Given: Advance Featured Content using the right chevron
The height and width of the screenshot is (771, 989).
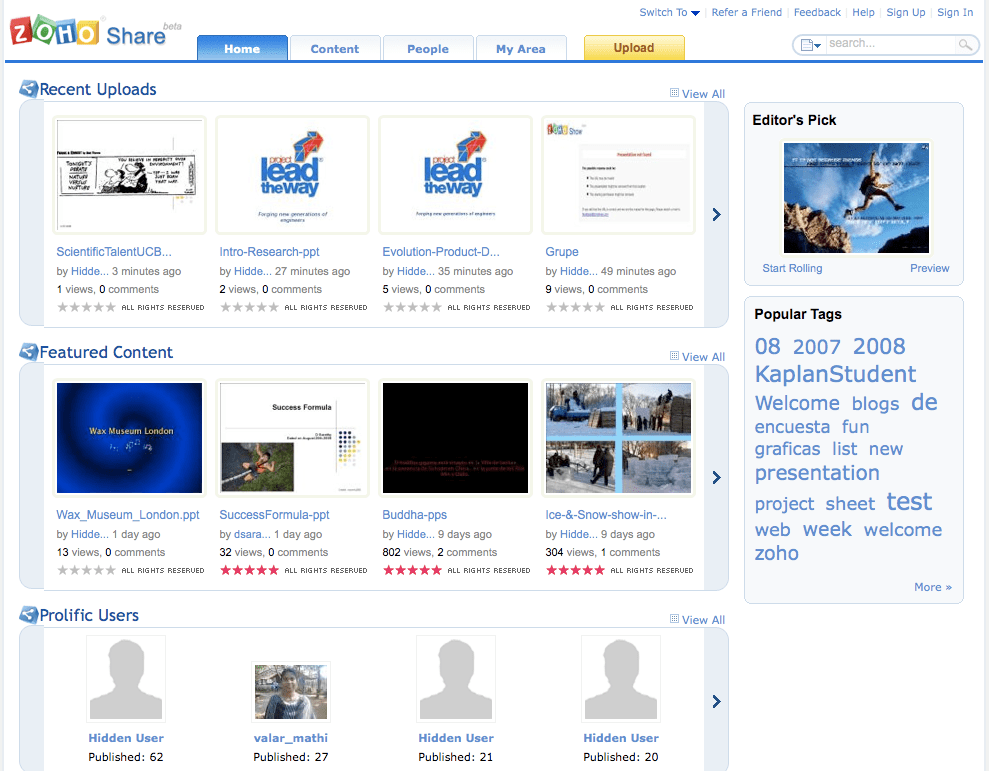Looking at the screenshot, I should click(x=716, y=478).
